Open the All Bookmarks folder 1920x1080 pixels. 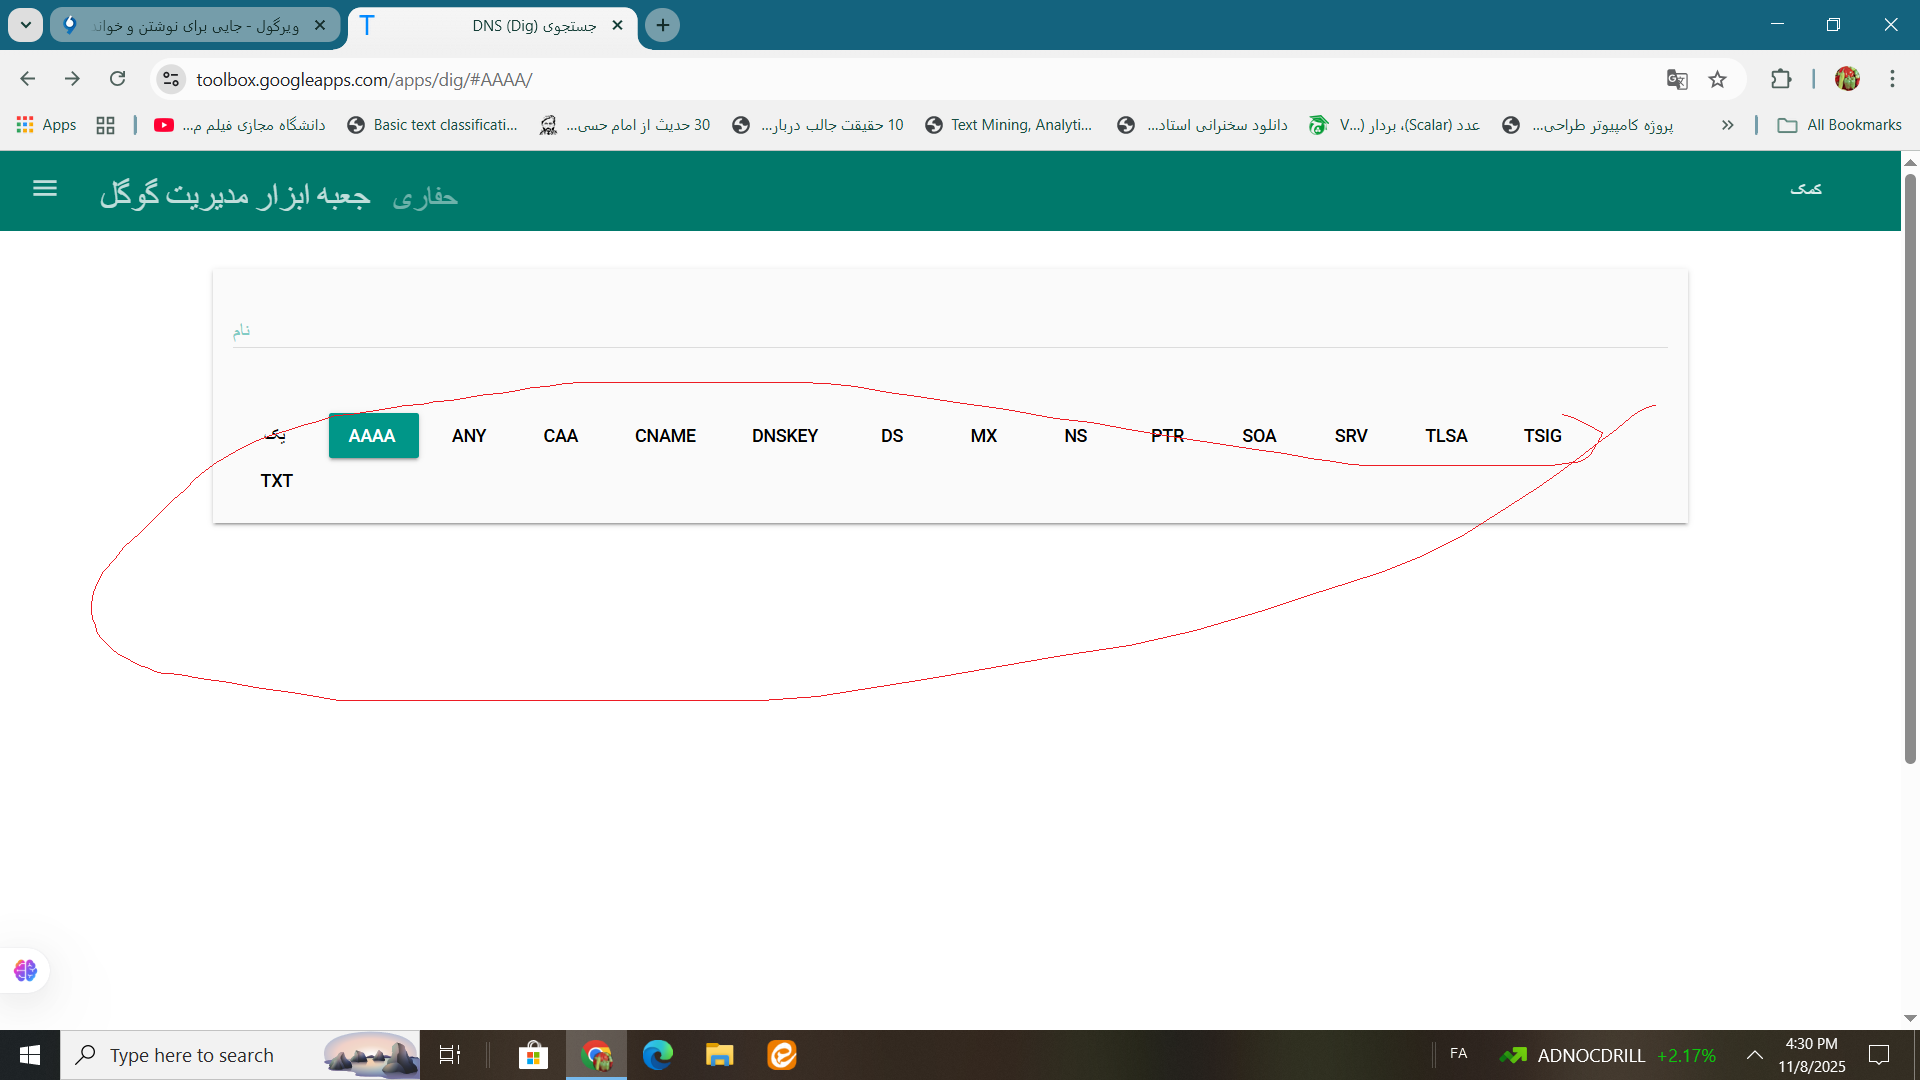pyautogui.click(x=1840, y=125)
